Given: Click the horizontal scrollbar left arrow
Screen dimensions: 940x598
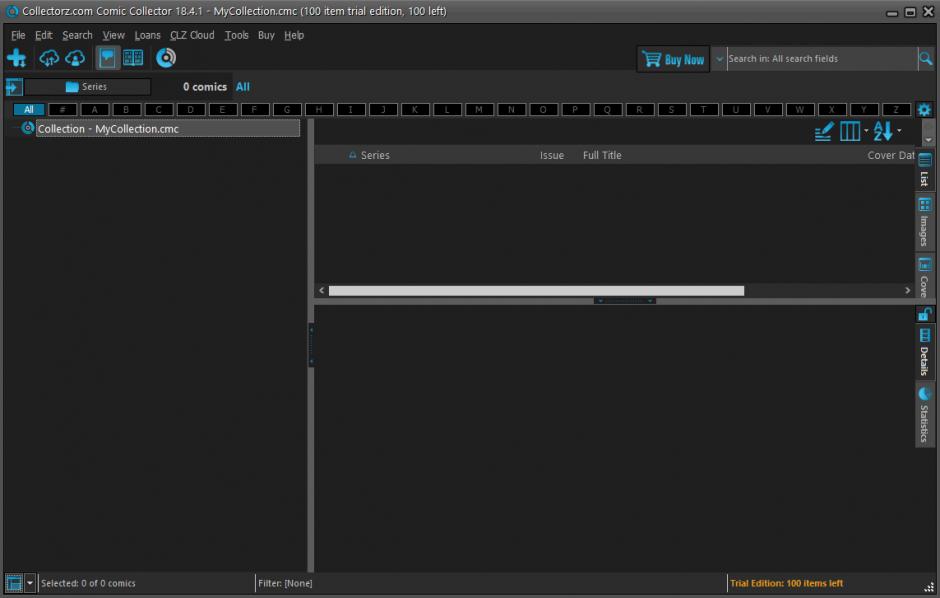Looking at the screenshot, I should coord(322,291).
